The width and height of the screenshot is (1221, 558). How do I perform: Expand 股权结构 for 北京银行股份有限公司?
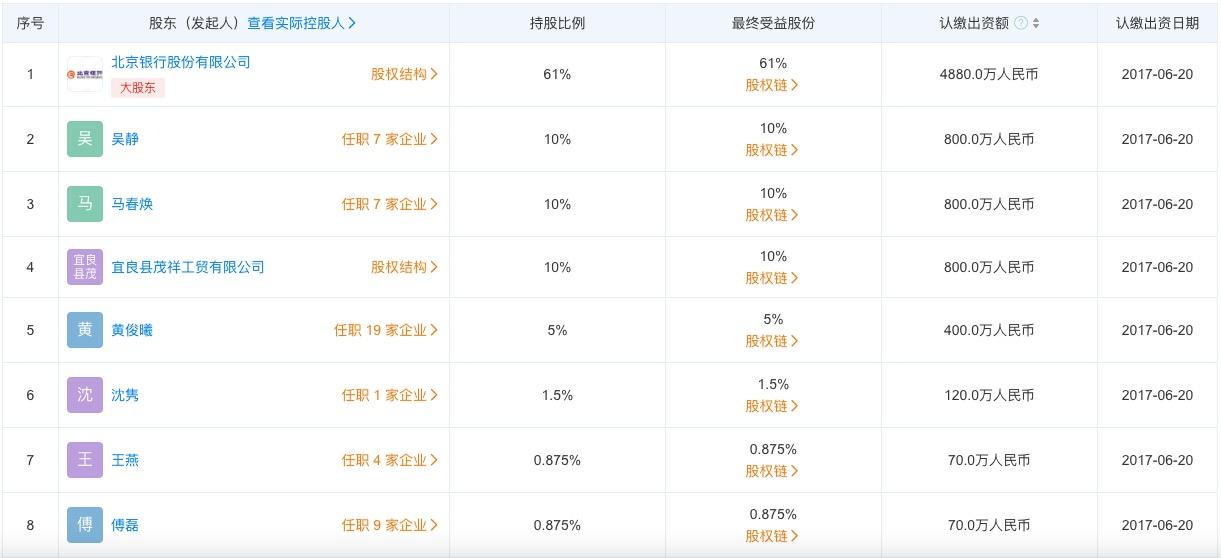[404, 74]
